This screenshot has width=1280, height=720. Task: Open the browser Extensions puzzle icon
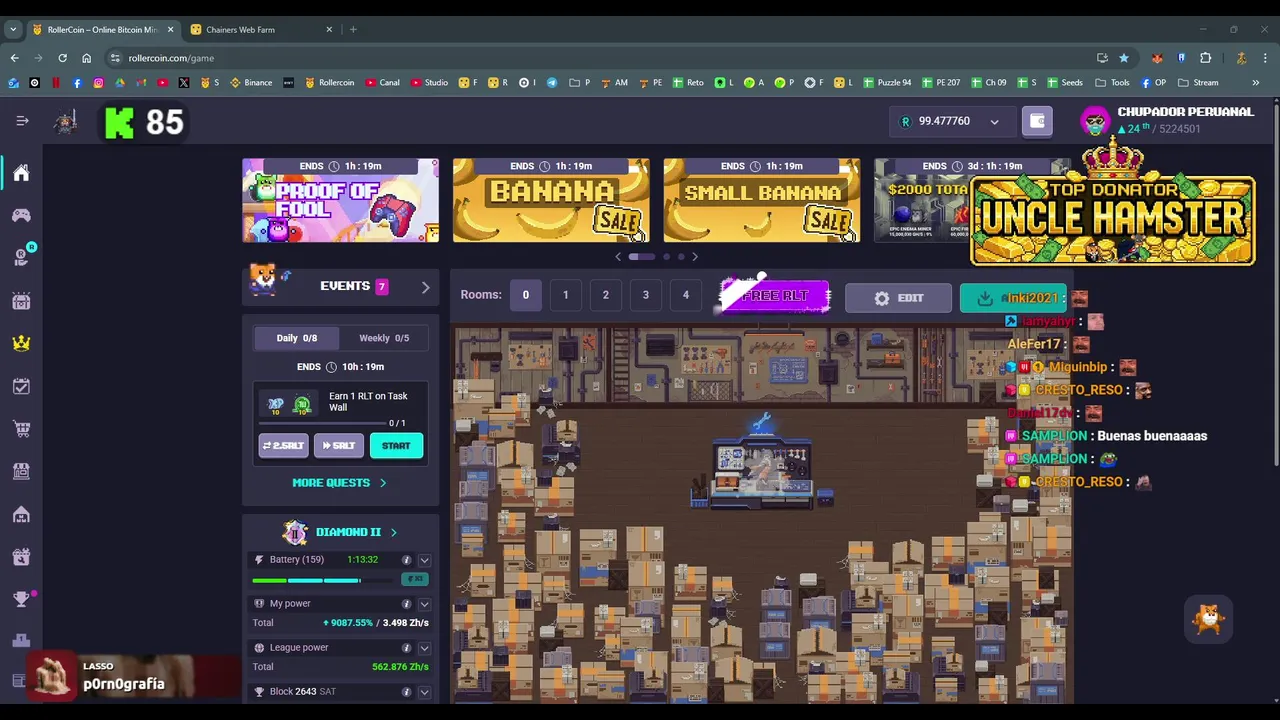click(1205, 58)
